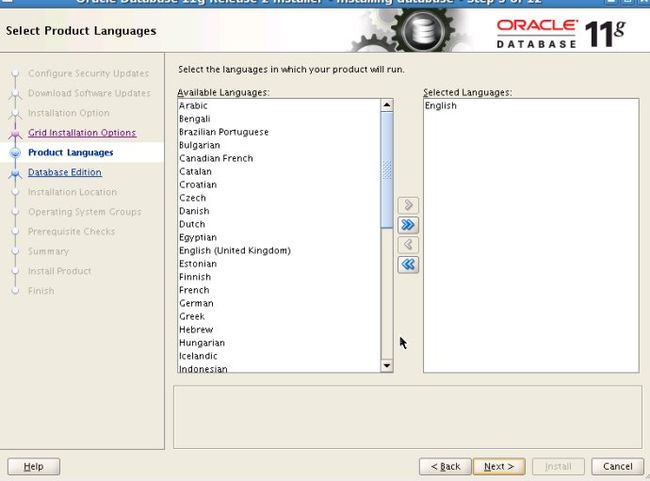650x481 pixels.
Task: Click the Configure Security Updates step
Action: (x=88, y=73)
